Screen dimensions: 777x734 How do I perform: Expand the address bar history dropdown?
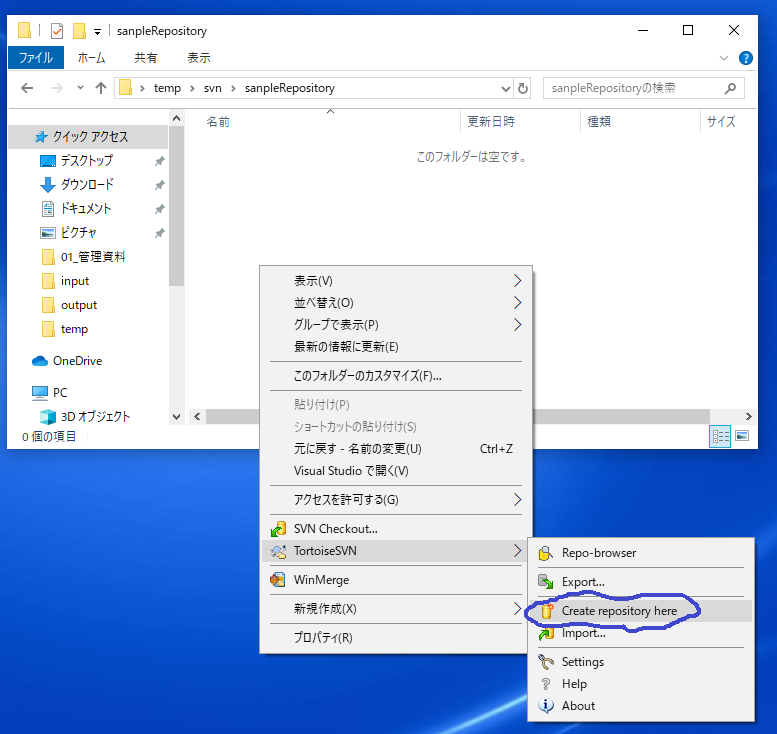[x=505, y=89]
